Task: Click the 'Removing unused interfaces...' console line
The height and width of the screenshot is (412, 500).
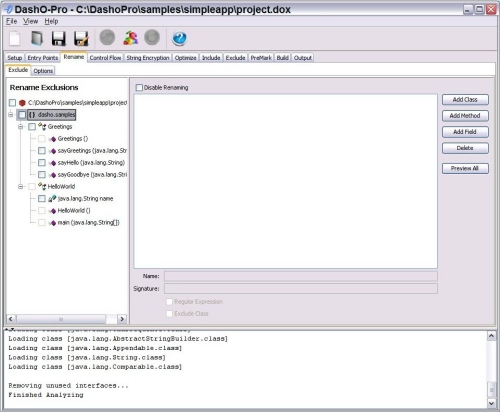Action: pos(68,386)
